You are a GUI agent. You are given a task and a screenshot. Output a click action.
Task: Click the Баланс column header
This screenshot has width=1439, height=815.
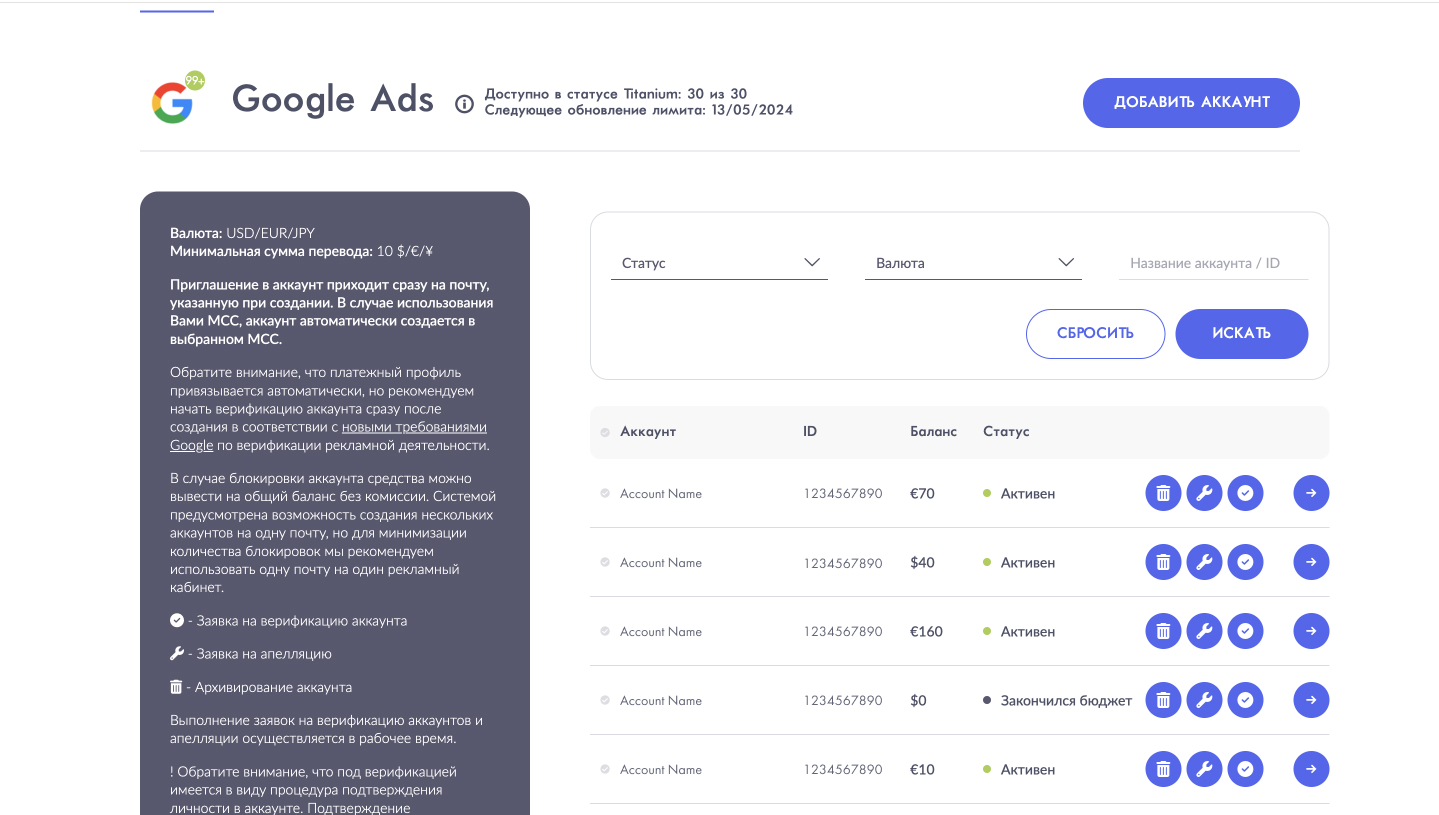point(933,431)
